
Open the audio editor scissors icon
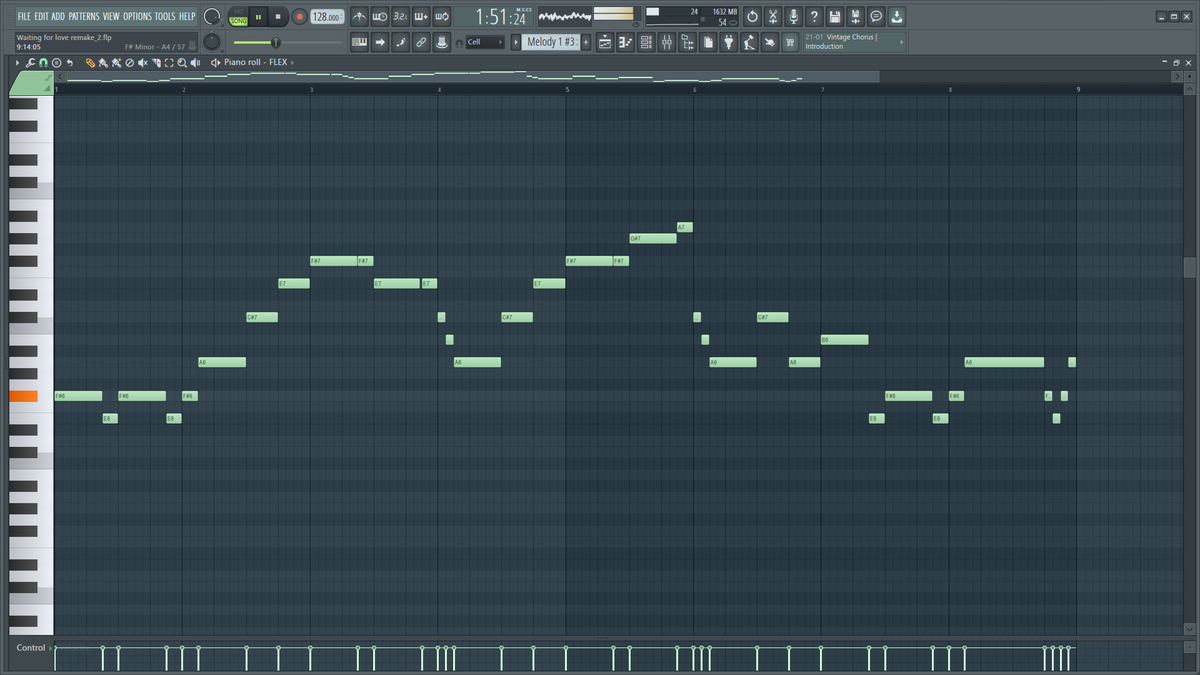773,17
